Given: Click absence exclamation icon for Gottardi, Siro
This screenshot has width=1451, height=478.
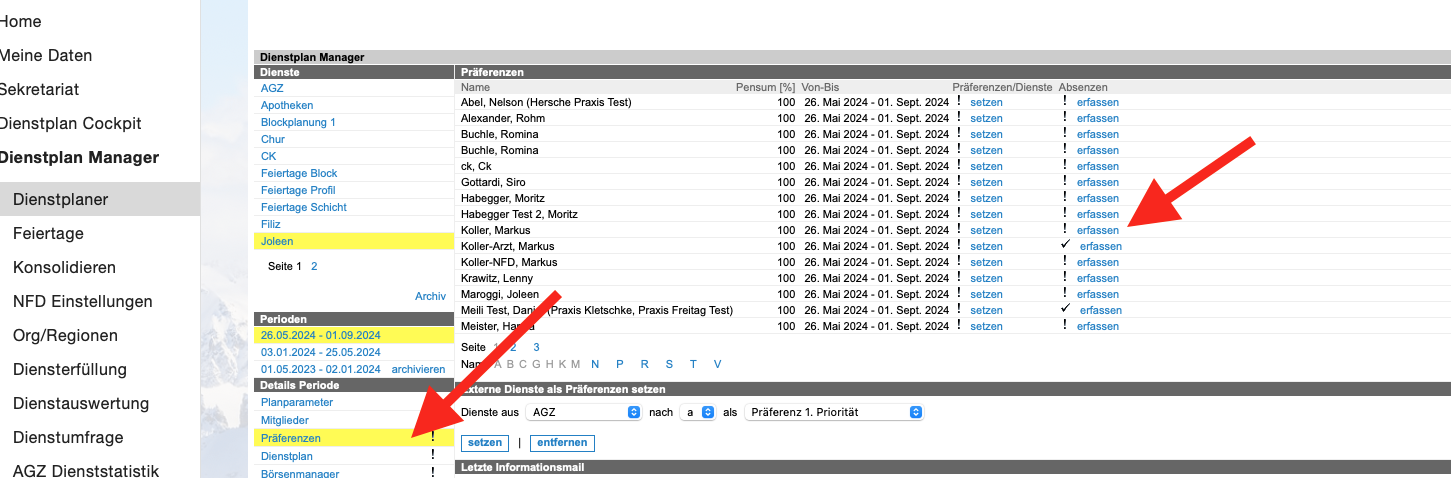Looking at the screenshot, I should 1065,182.
